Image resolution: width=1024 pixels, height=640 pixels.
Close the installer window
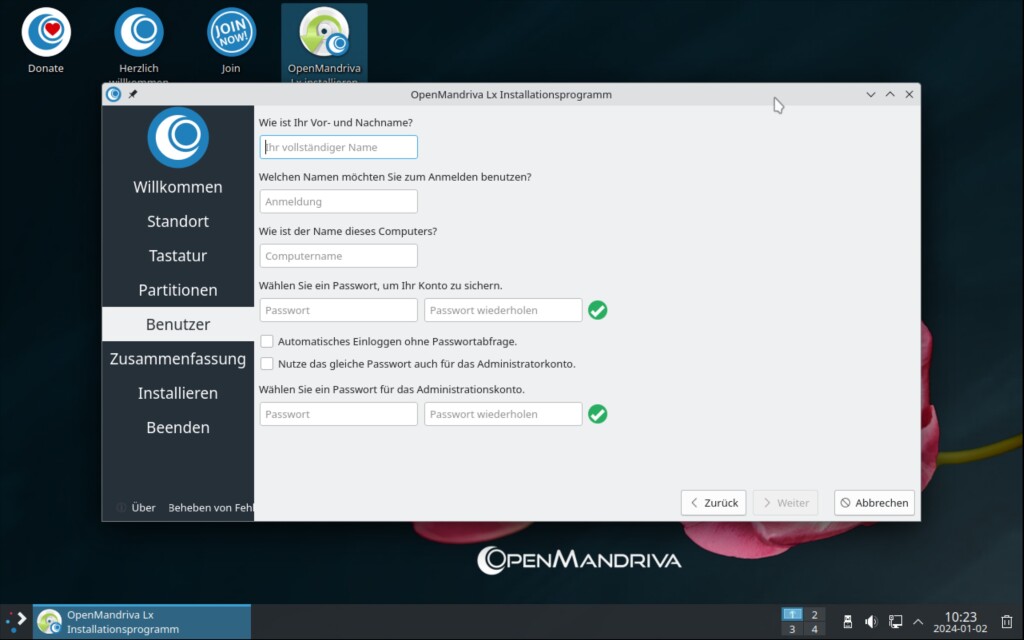pyautogui.click(x=909, y=94)
